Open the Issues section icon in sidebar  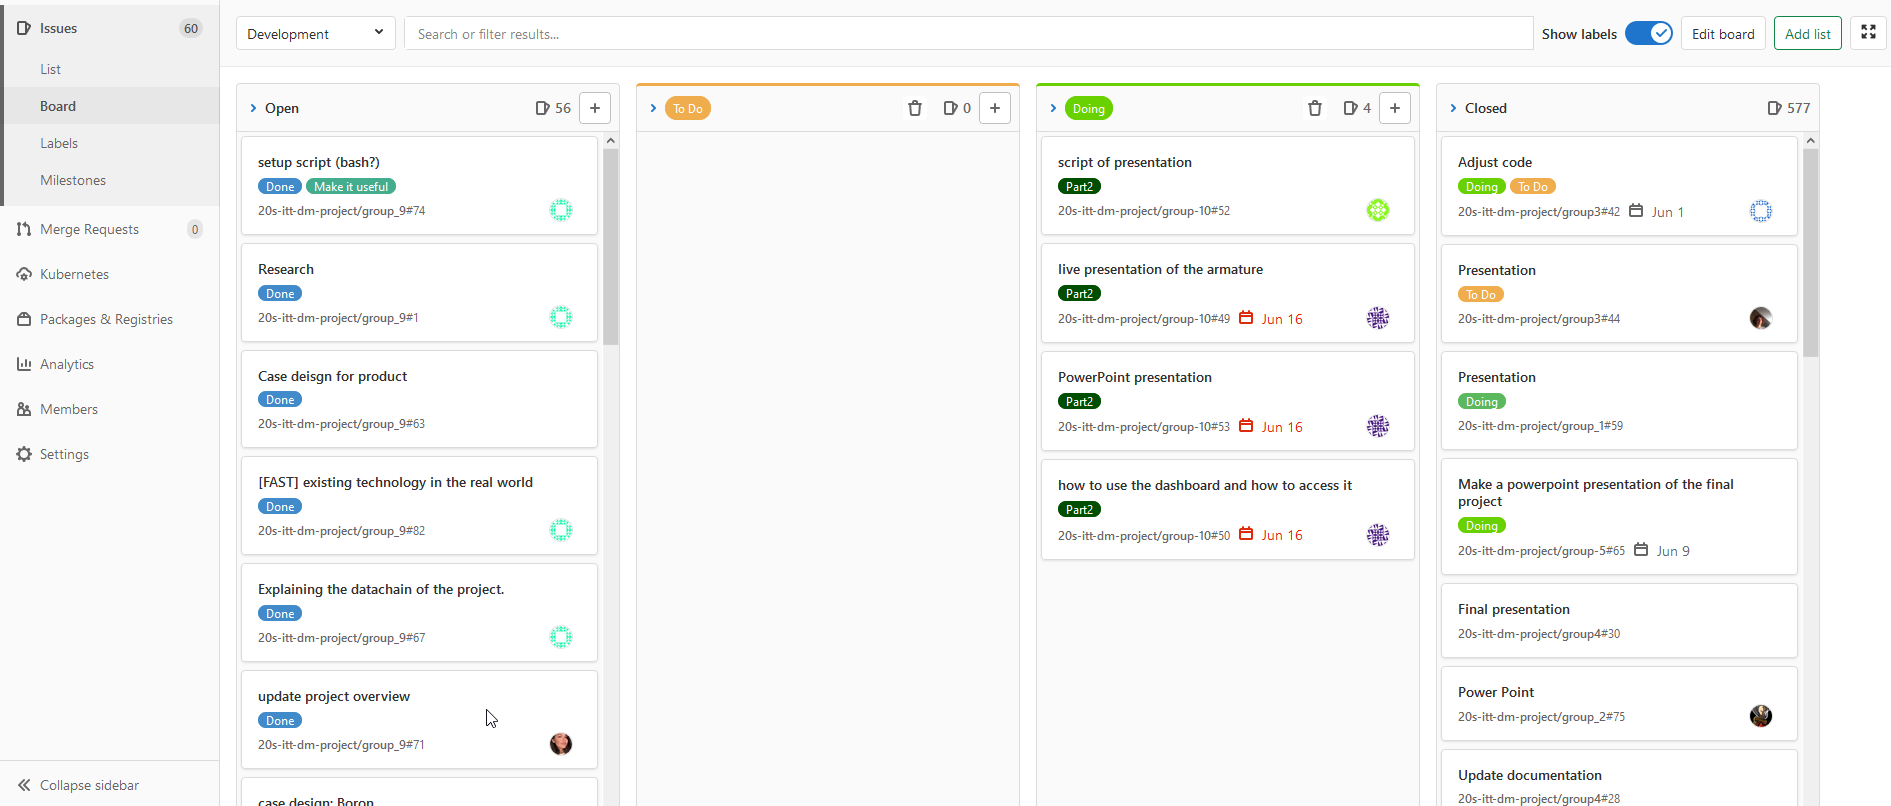[x=24, y=28]
